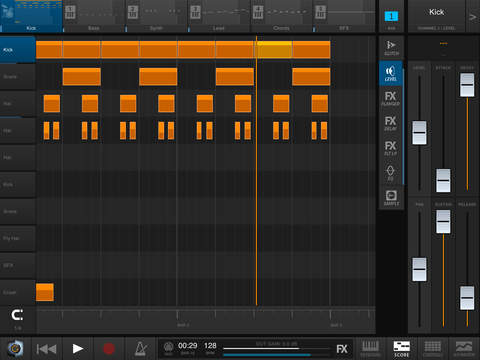The height and width of the screenshot is (360, 480).
Task: Open the Kick channel level header
Action: pyautogui.click(x=437, y=16)
